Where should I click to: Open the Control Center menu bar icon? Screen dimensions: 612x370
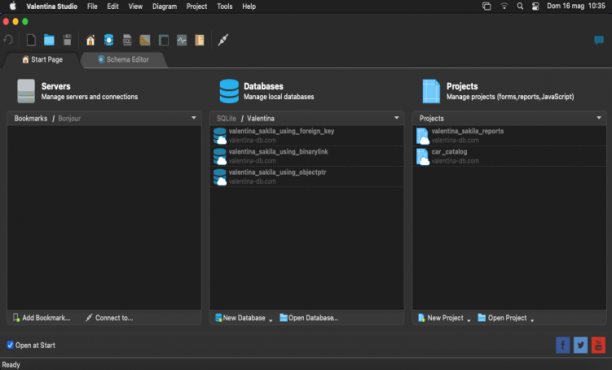(x=536, y=6)
